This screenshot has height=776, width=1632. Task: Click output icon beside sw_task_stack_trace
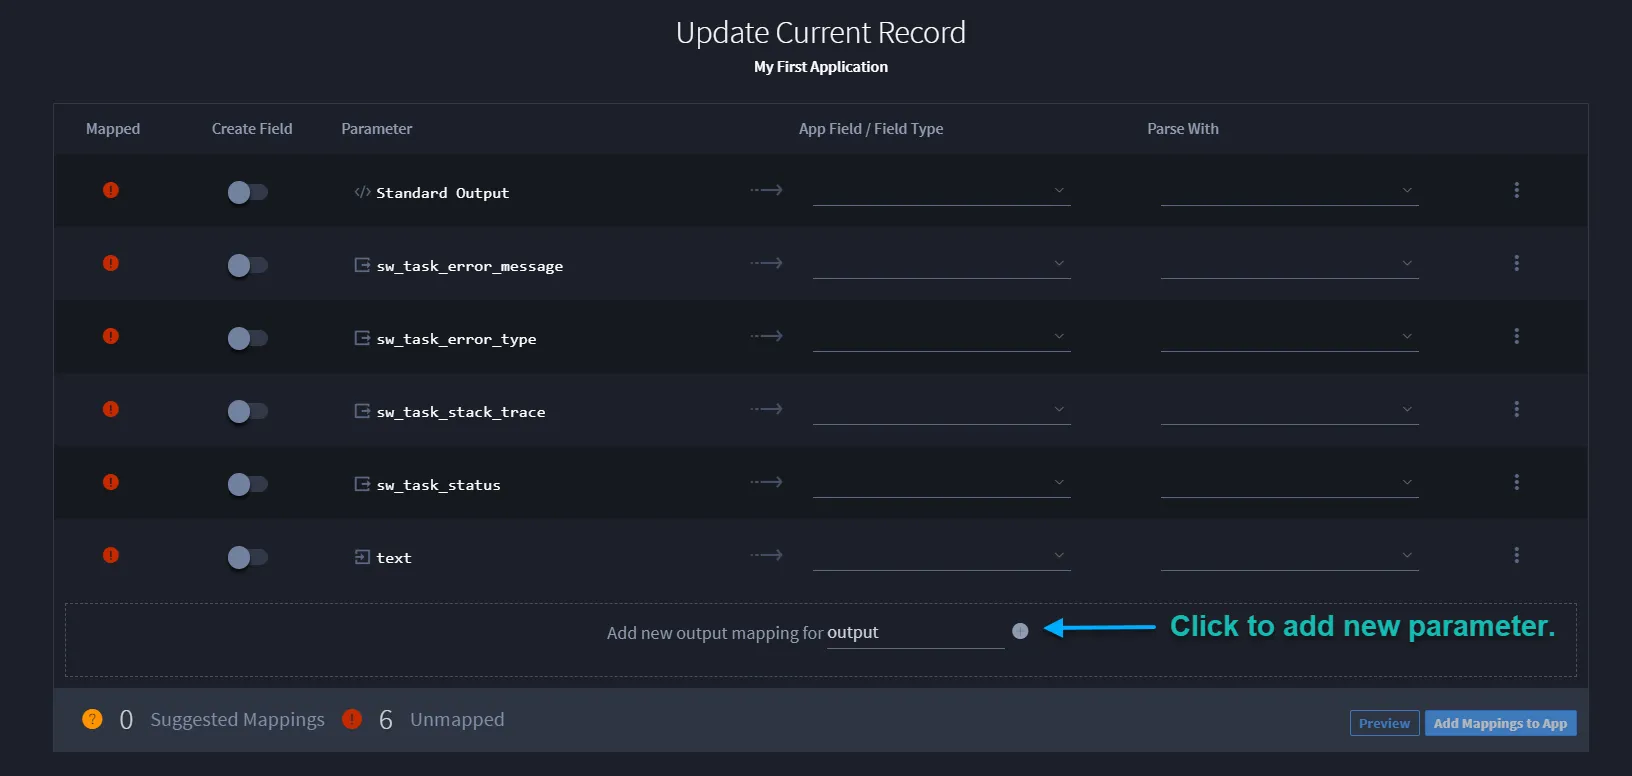[x=362, y=411]
